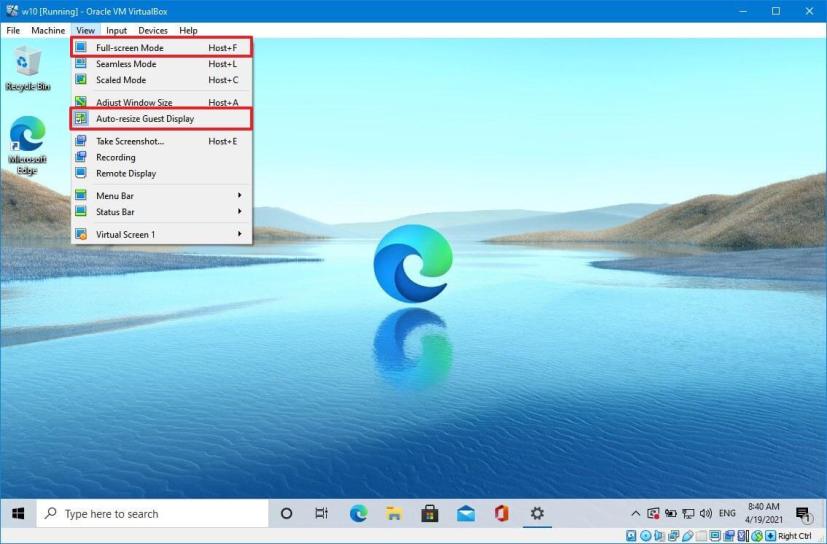Open the Input menu

(x=116, y=31)
